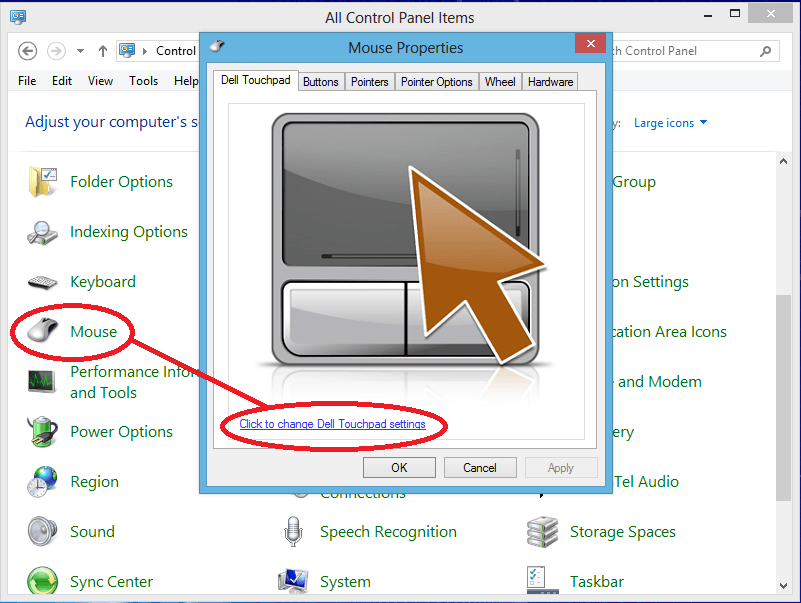The height and width of the screenshot is (603, 801).
Task: Click the Keyboard control panel icon
Action: coord(43,282)
